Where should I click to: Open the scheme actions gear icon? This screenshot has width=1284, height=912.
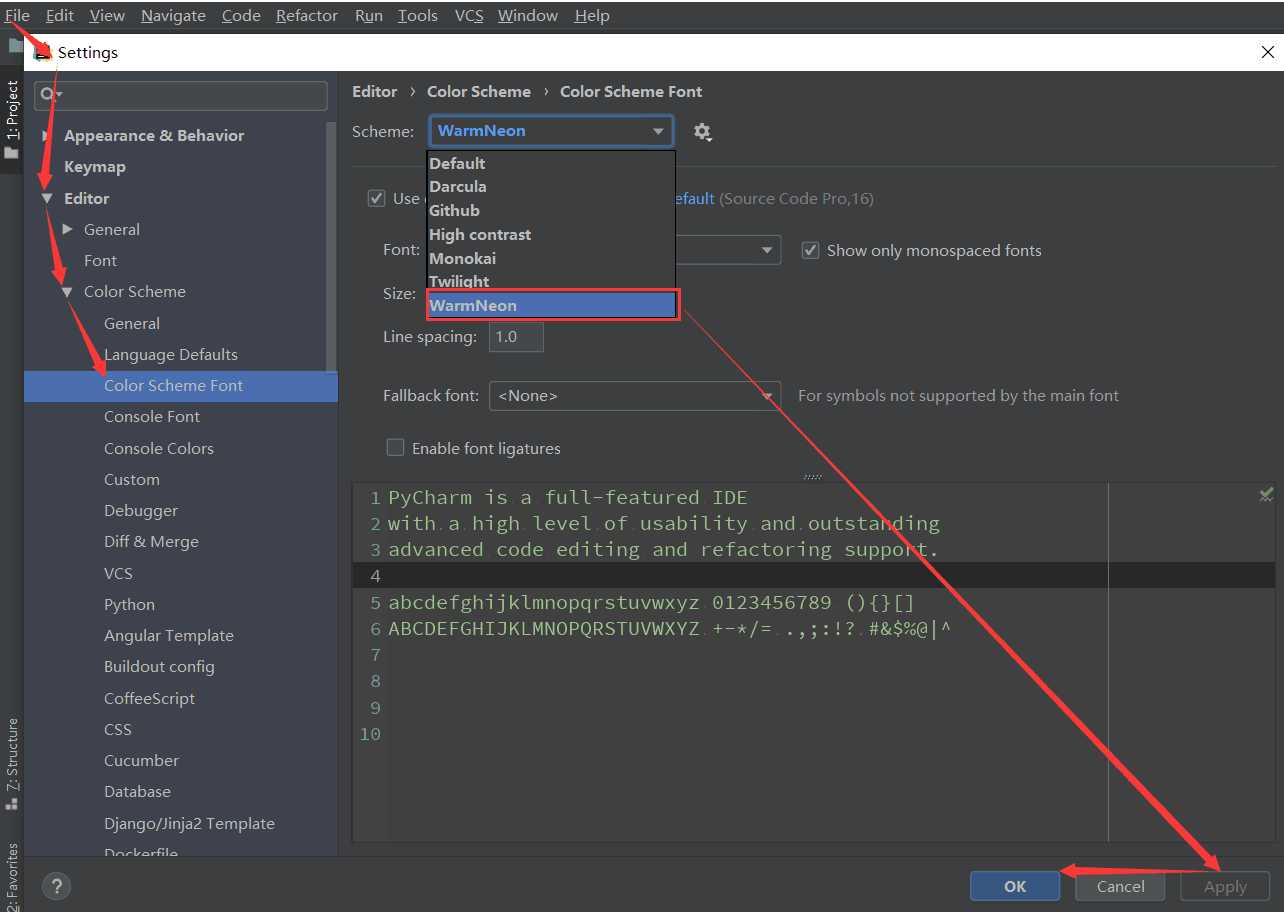click(x=702, y=132)
